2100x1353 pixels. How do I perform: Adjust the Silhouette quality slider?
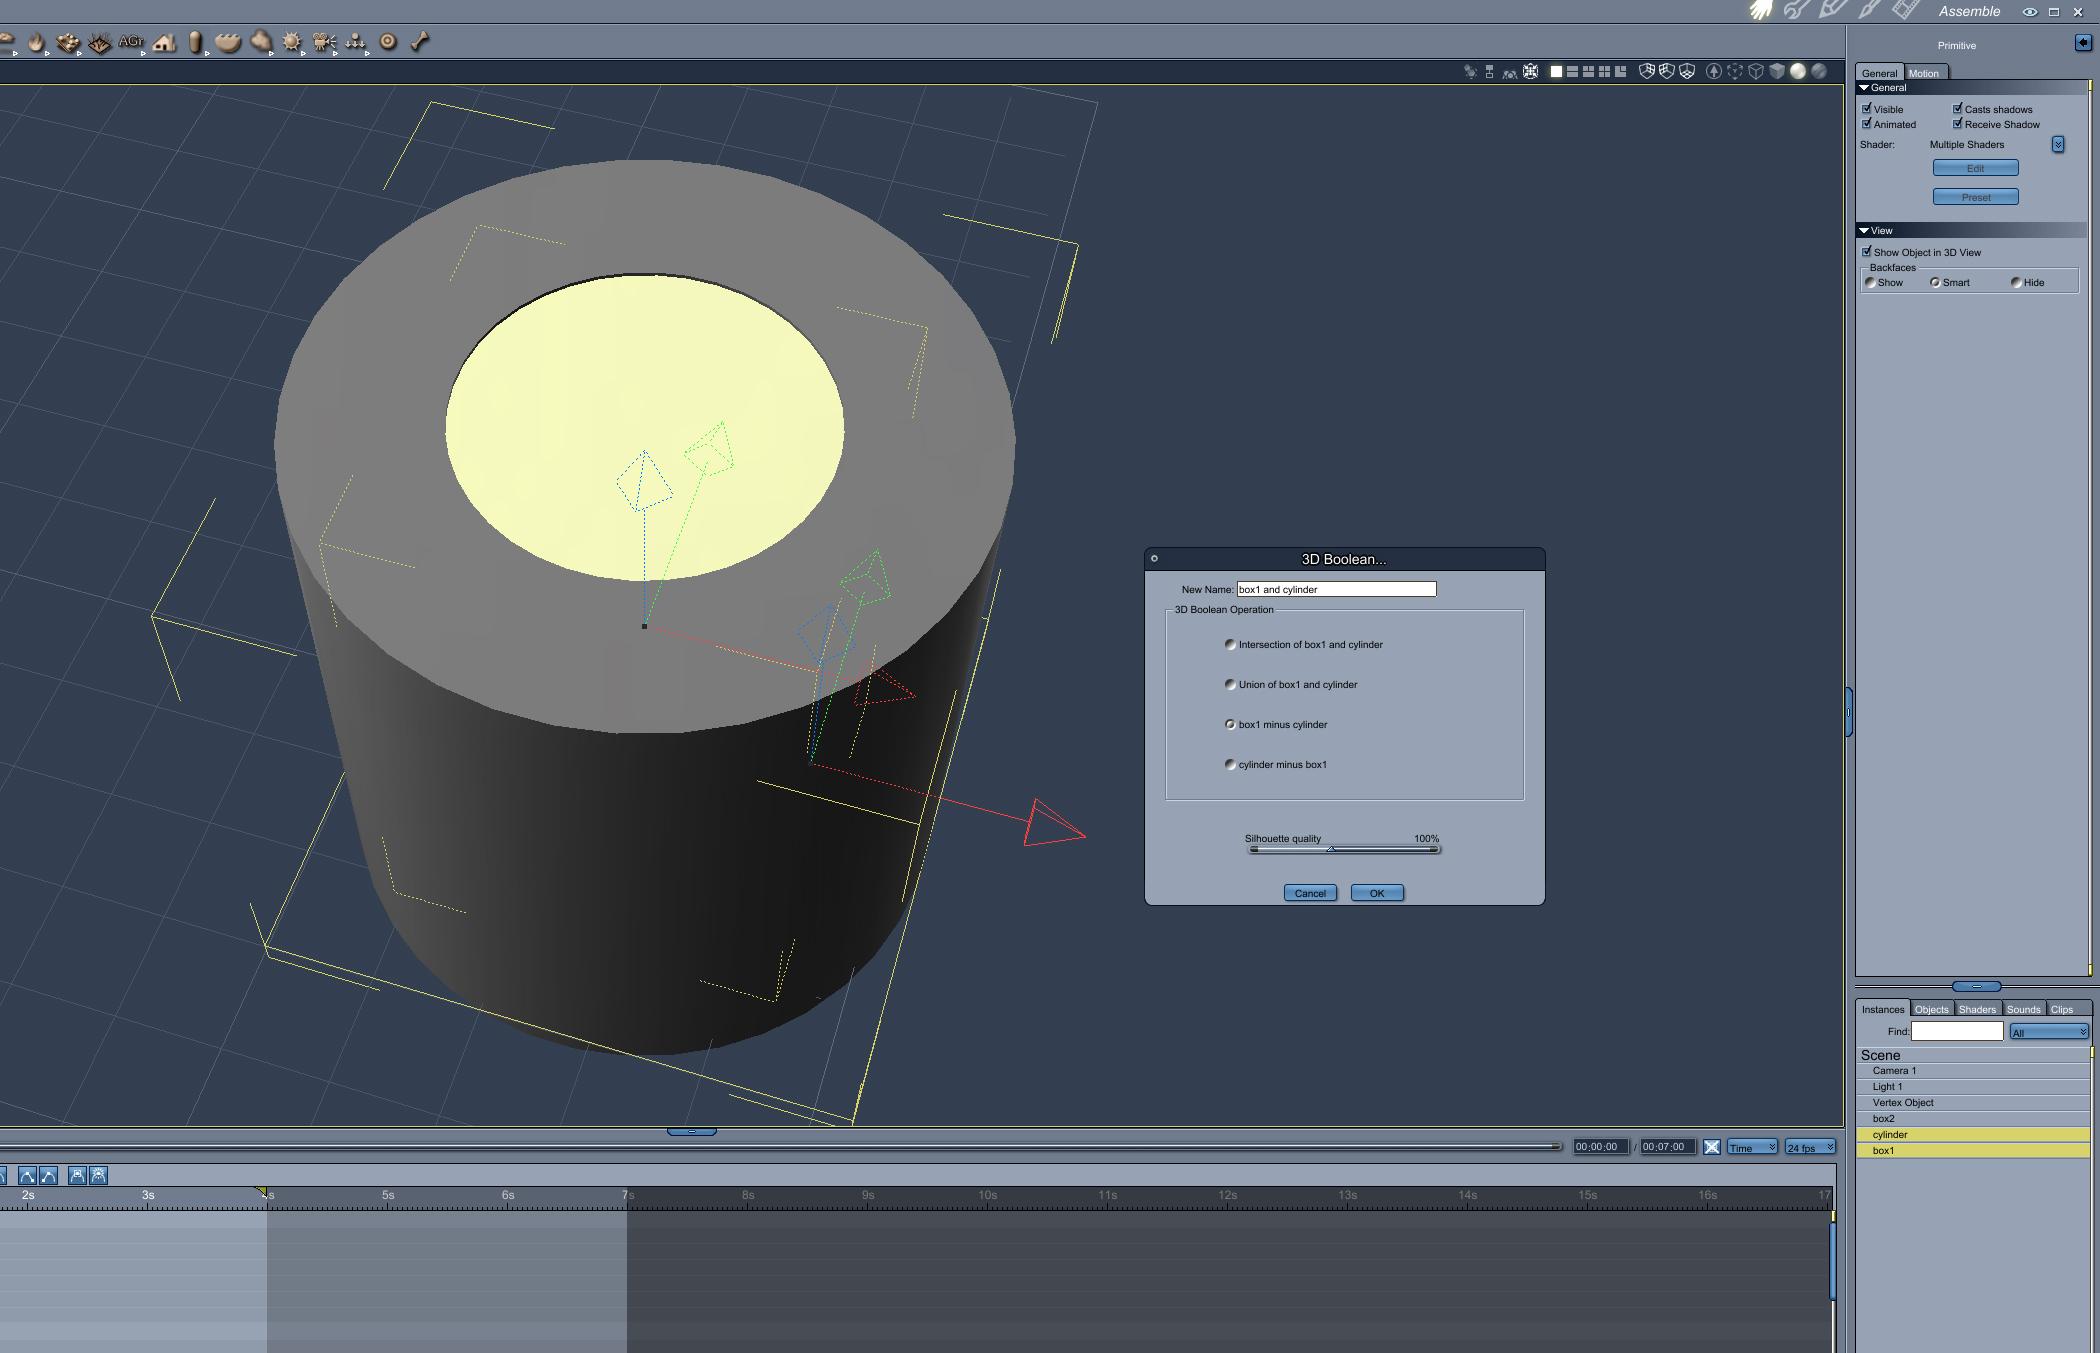[1330, 849]
